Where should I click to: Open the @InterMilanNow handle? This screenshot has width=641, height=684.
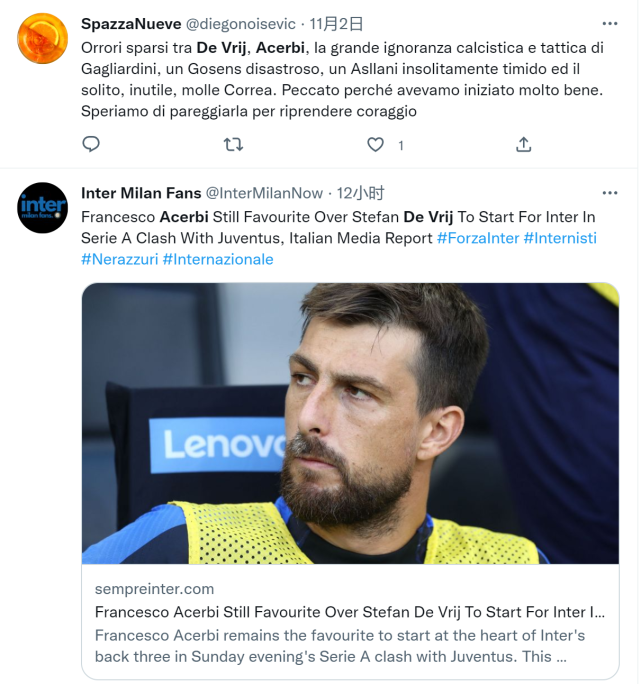(264, 193)
